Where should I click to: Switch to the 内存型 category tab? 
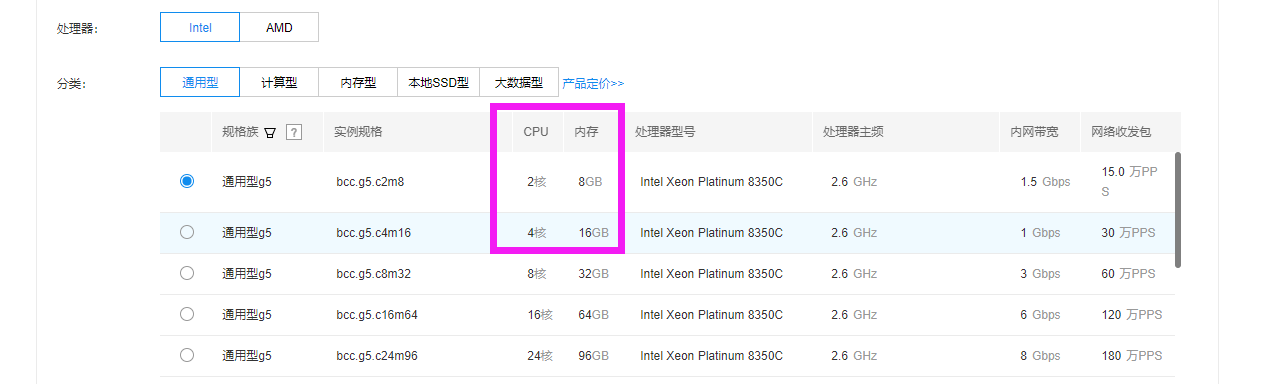[x=358, y=83]
